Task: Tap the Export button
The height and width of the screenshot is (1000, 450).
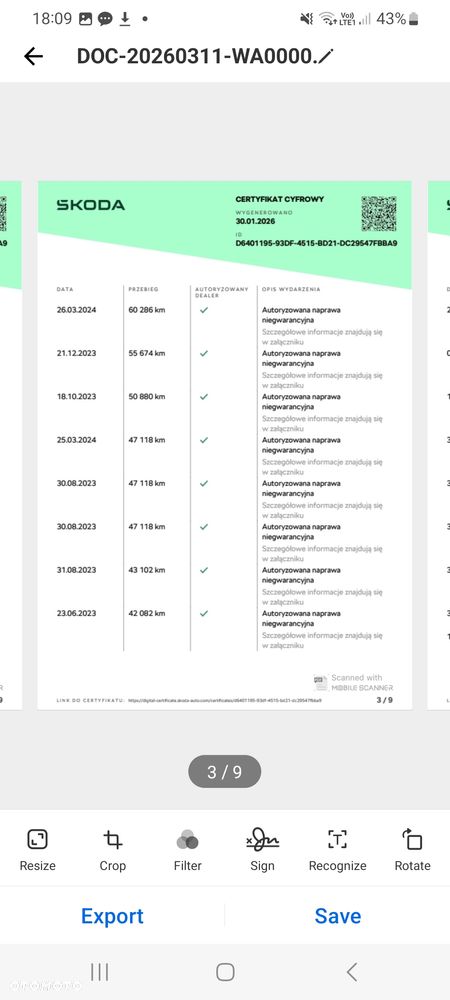Action: coord(112,916)
